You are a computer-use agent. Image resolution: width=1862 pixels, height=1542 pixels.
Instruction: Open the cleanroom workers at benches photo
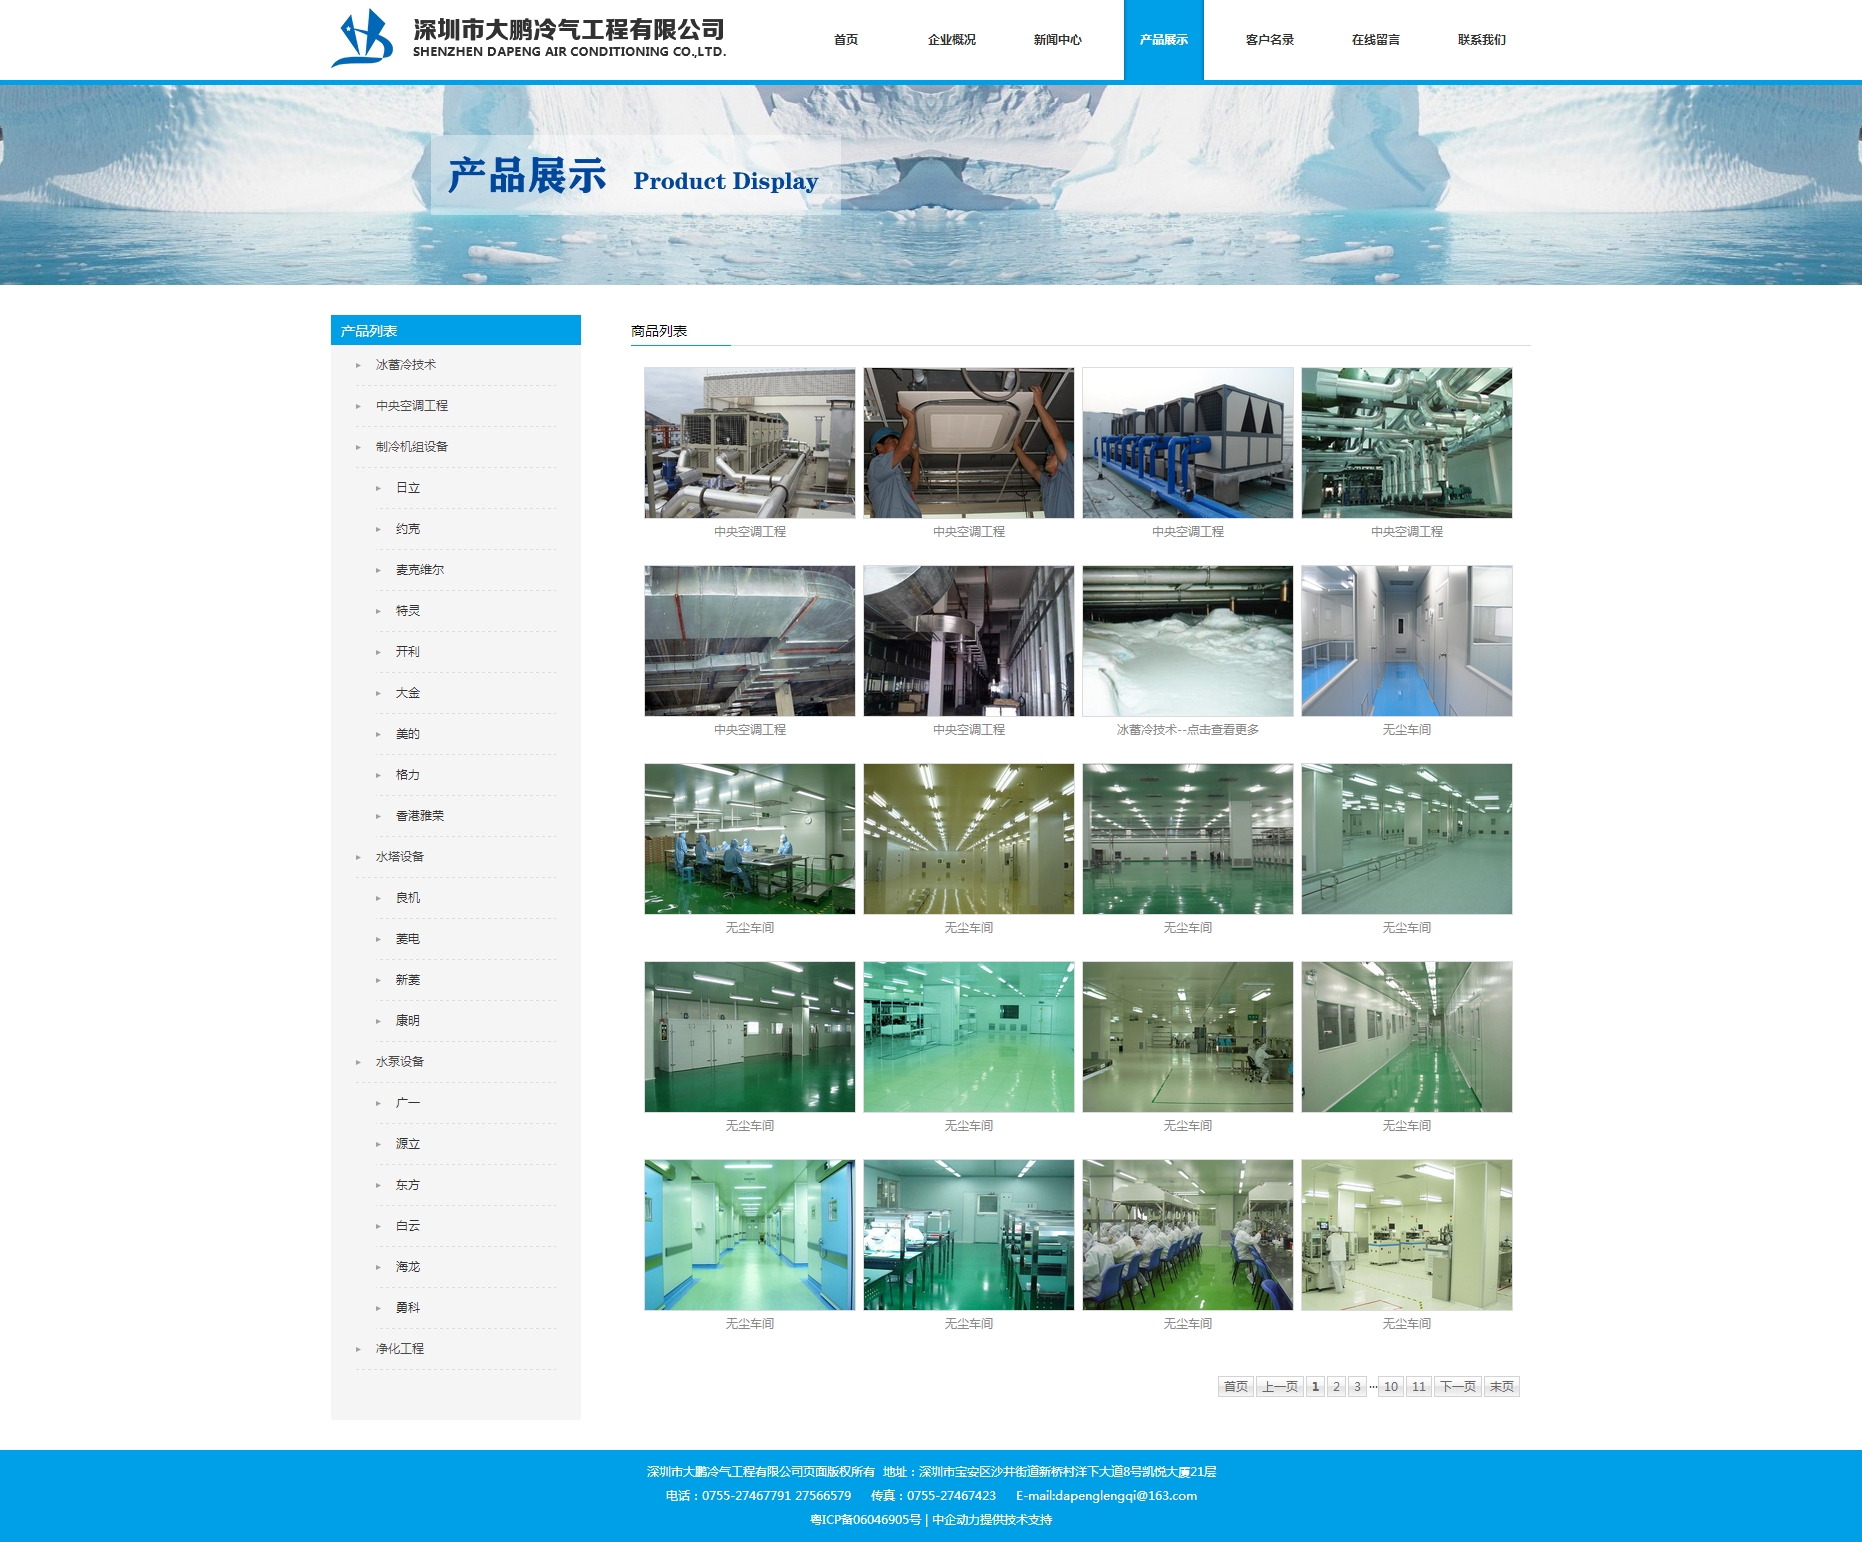tap(750, 839)
